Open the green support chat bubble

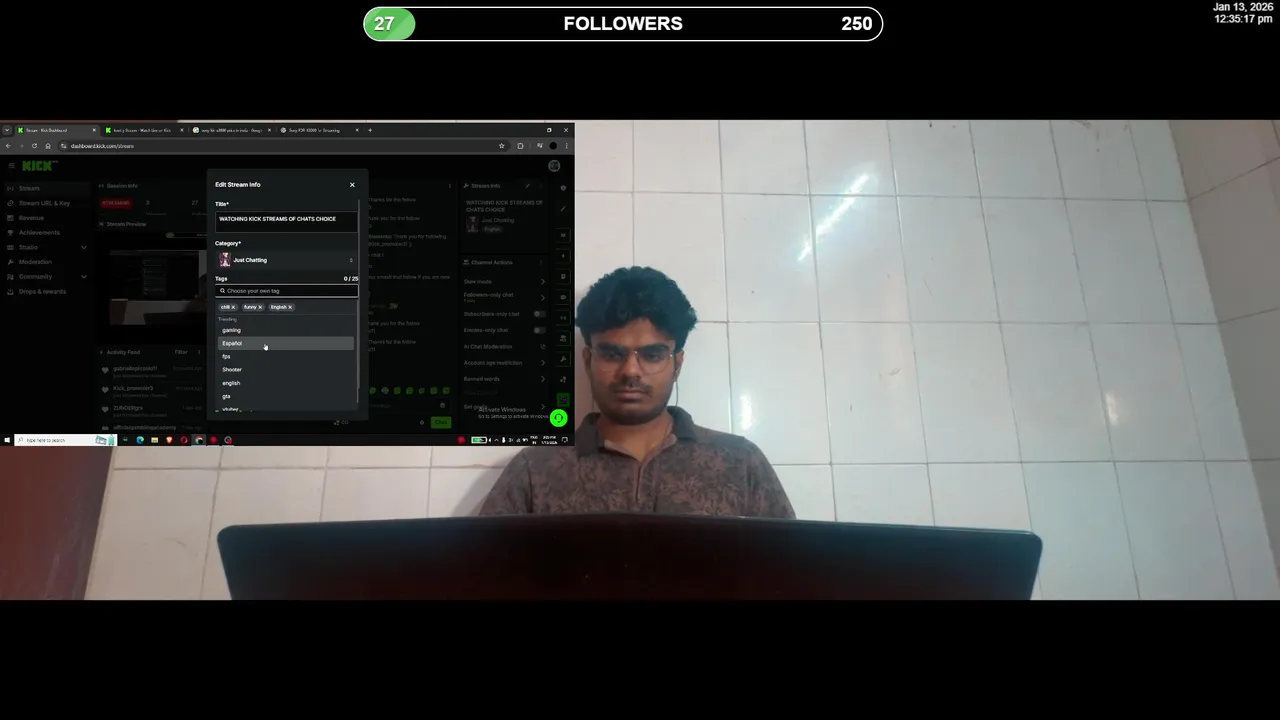[559, 419]
